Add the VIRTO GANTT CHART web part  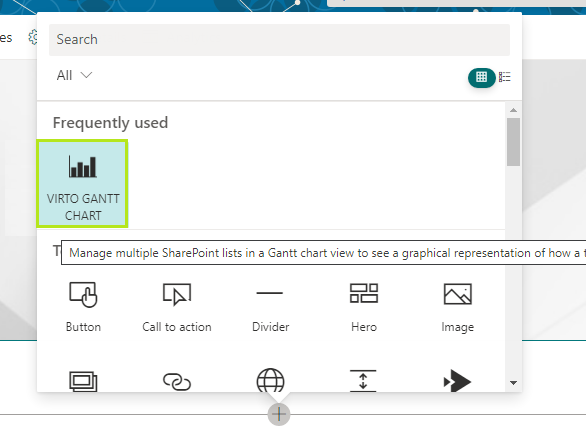83,183
